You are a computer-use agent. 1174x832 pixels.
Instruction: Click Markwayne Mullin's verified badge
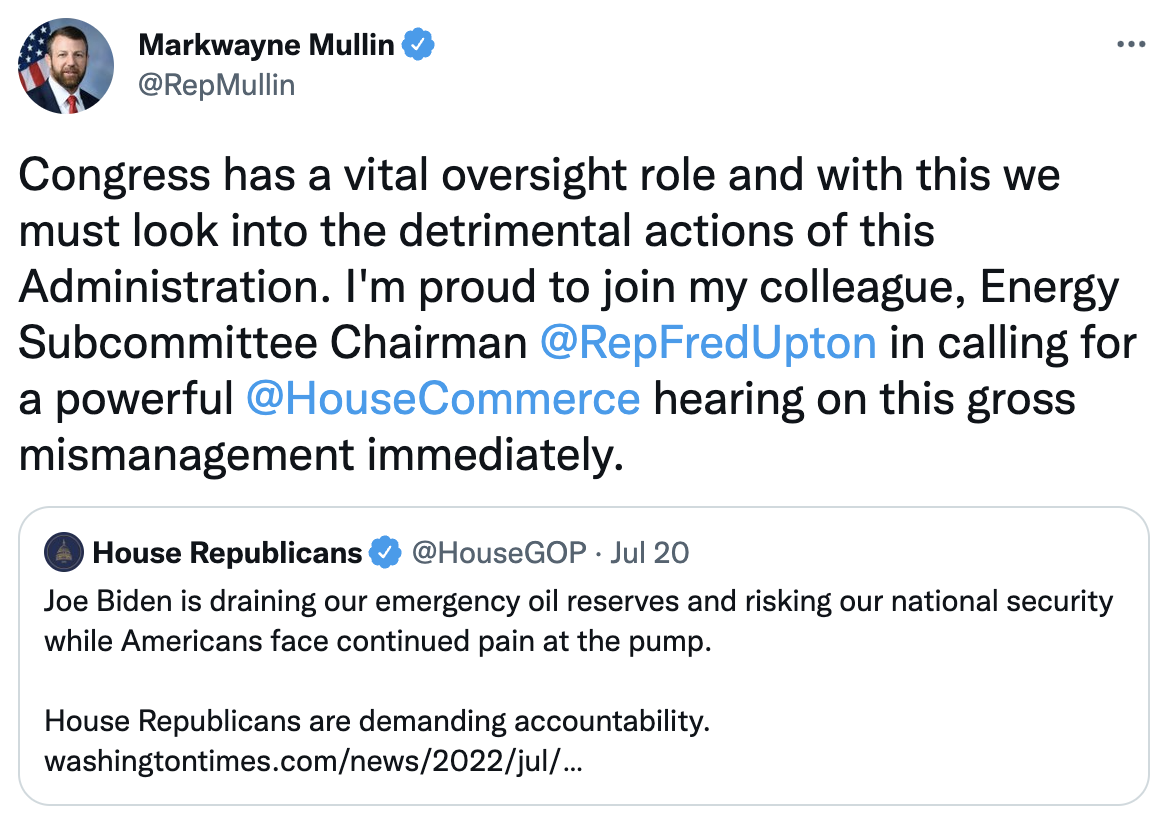point(417,45)
